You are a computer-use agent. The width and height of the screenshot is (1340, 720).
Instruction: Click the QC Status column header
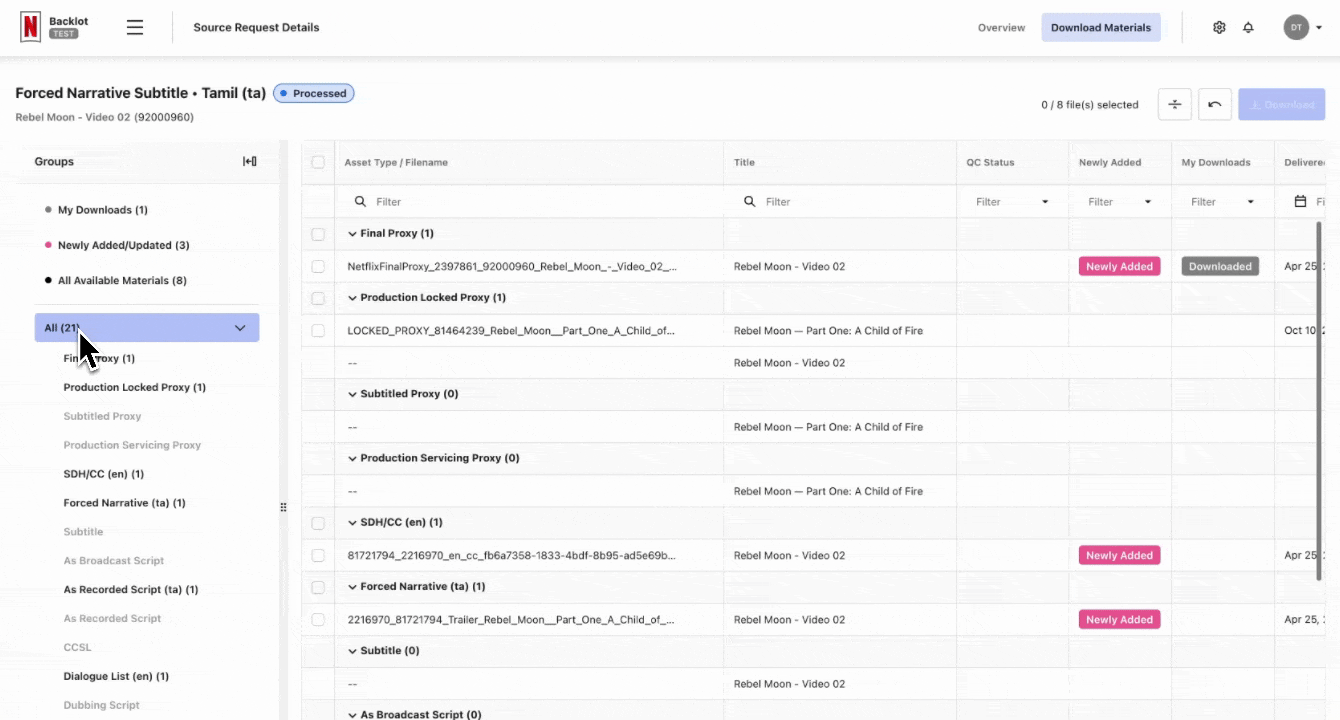990,162
